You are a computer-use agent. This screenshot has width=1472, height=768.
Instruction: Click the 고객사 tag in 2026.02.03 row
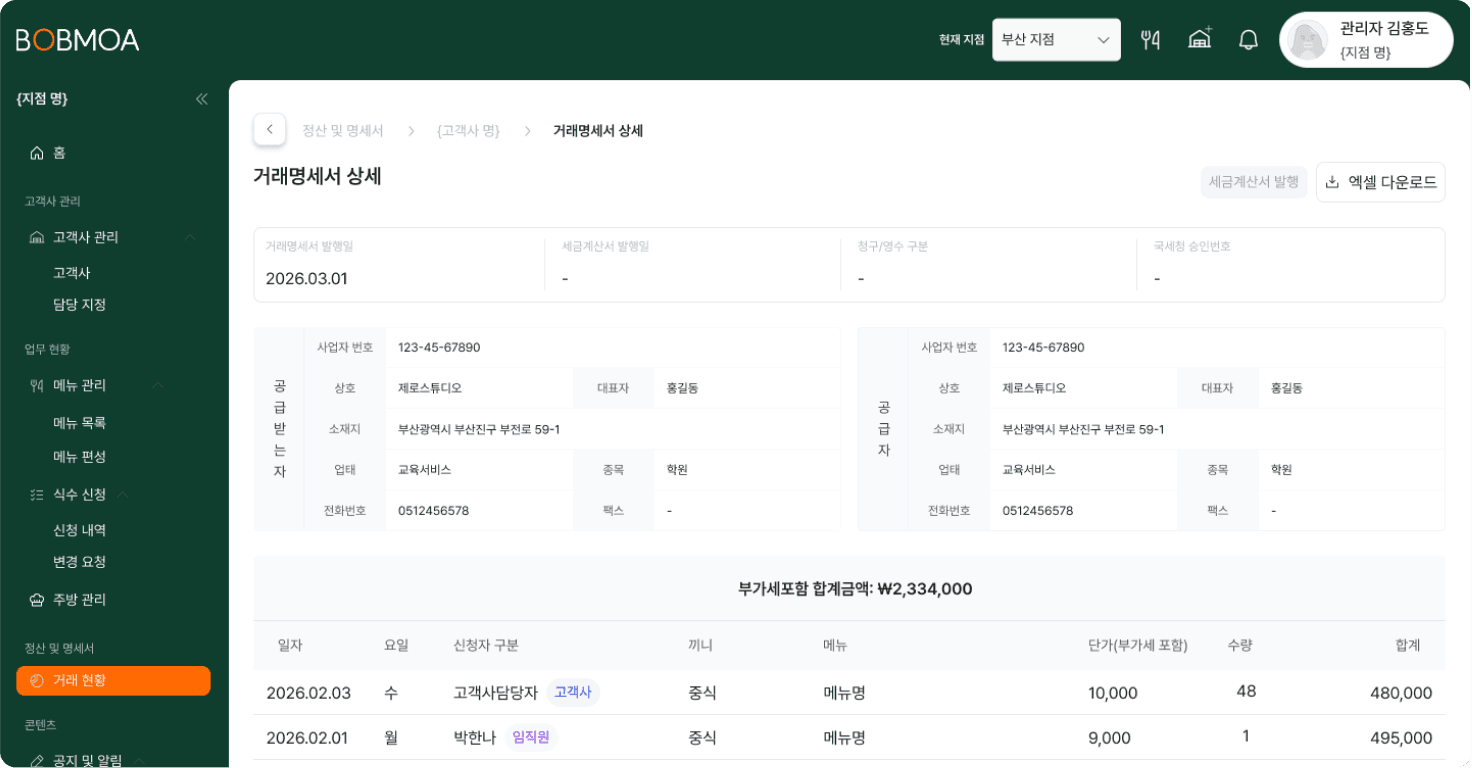(x=573, y=692)
